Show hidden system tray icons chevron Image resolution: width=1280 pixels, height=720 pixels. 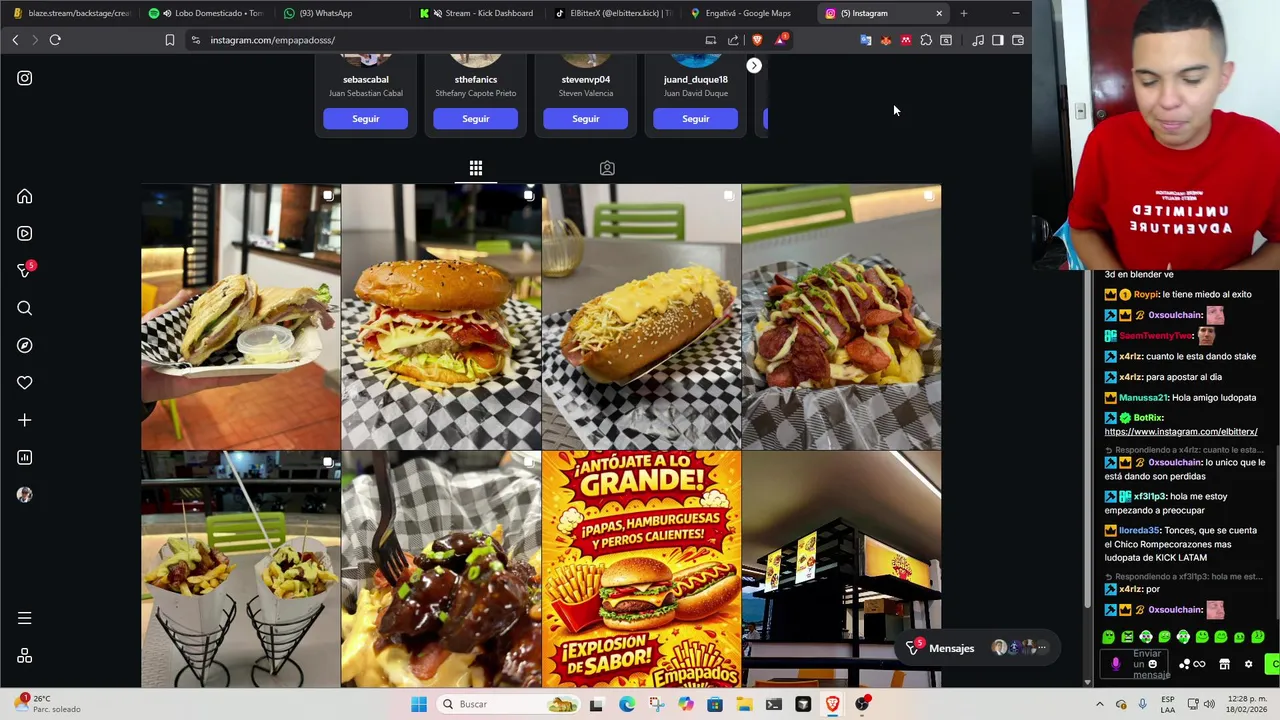[1100, 704]
